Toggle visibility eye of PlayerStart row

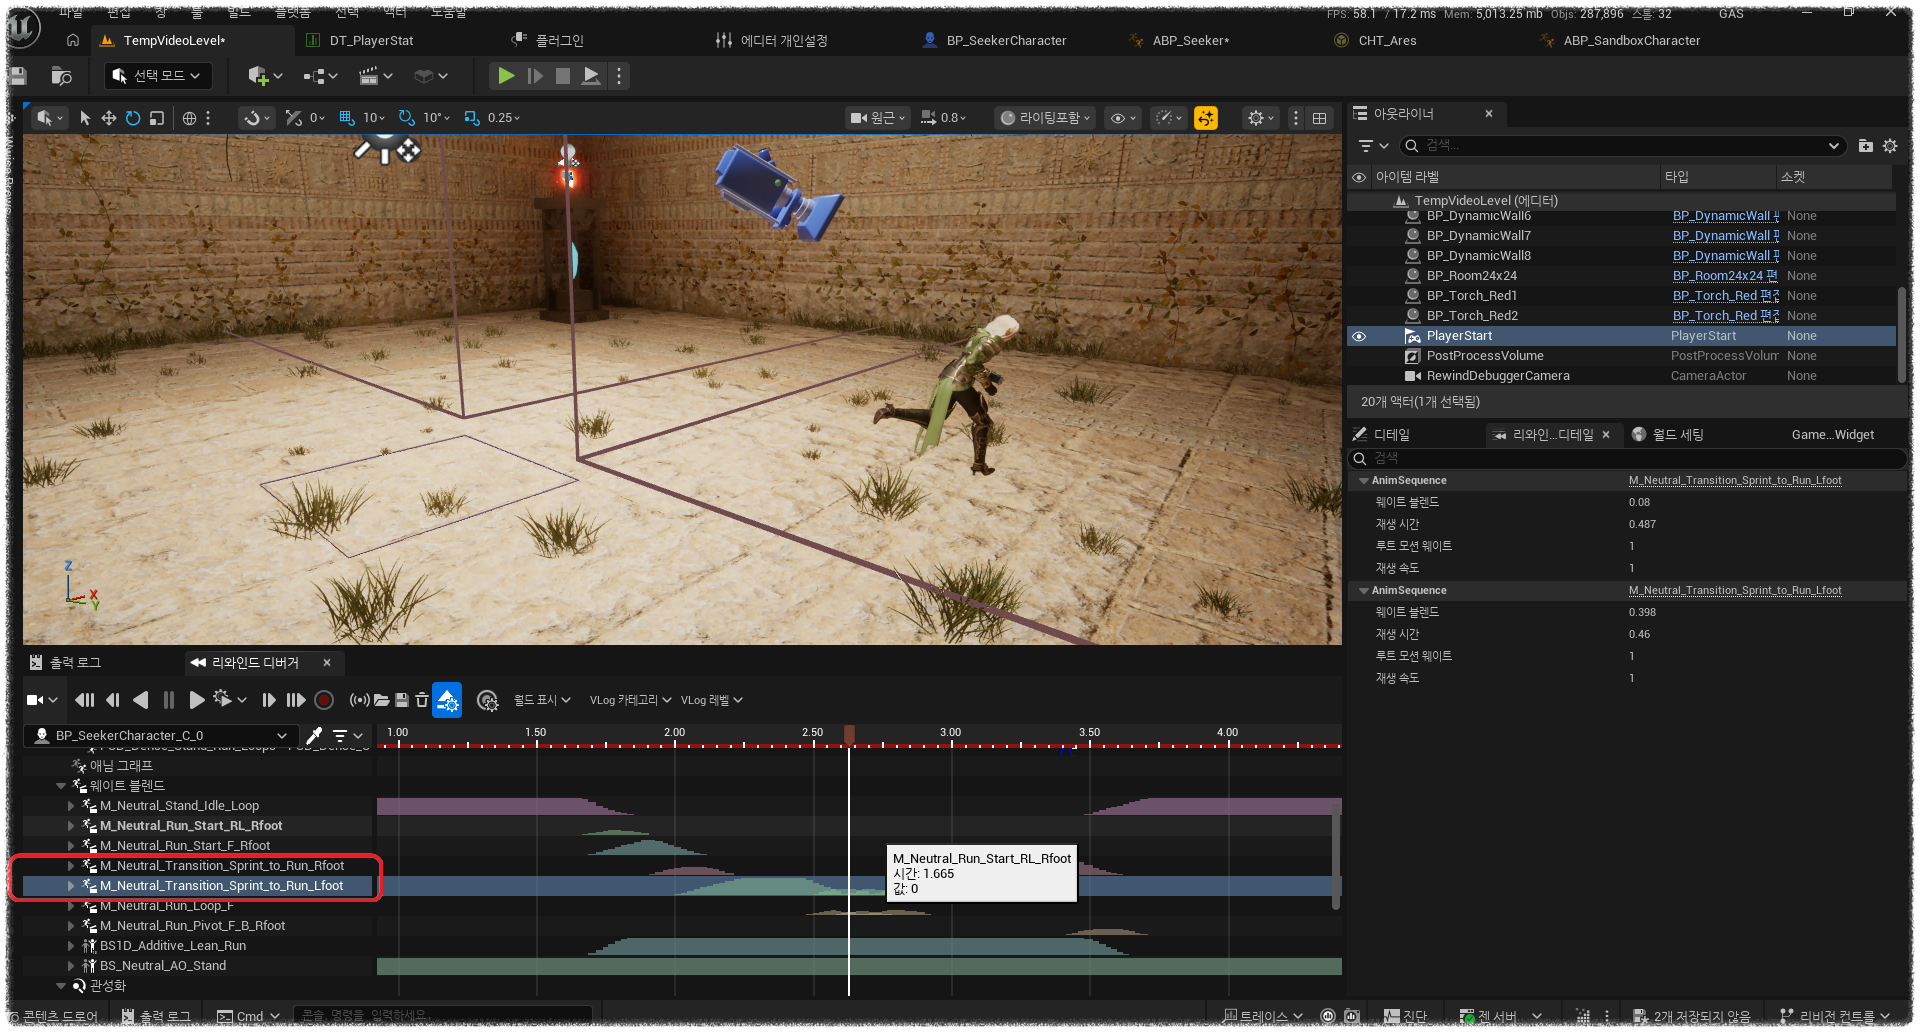pos(1359,336)
